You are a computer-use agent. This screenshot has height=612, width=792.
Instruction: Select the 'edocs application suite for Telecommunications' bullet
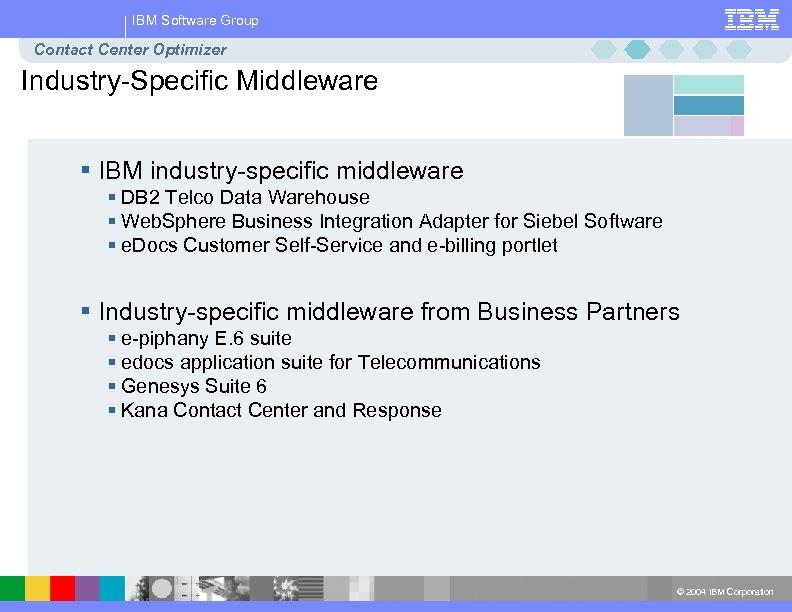pyautogui.click(x=330, y=362)
